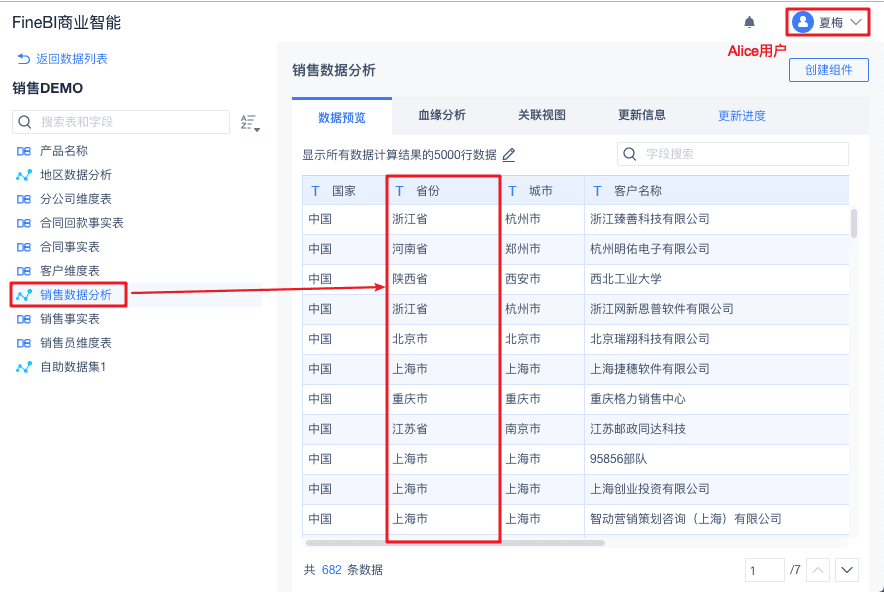Click the DB icon beside 销售员维度表

pos(24,343)
